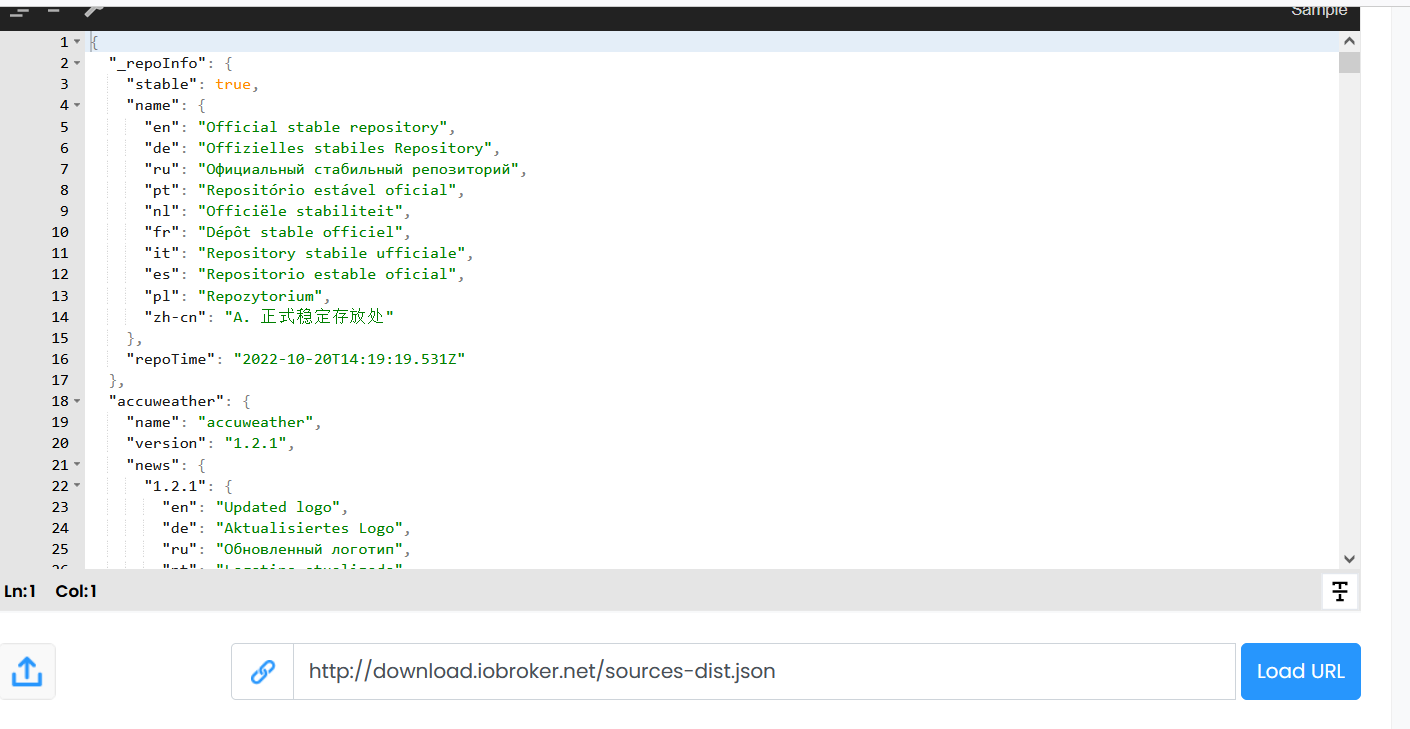
Task: Click "Officiële stabiliteit" string
Action: (x=300, y=211)
